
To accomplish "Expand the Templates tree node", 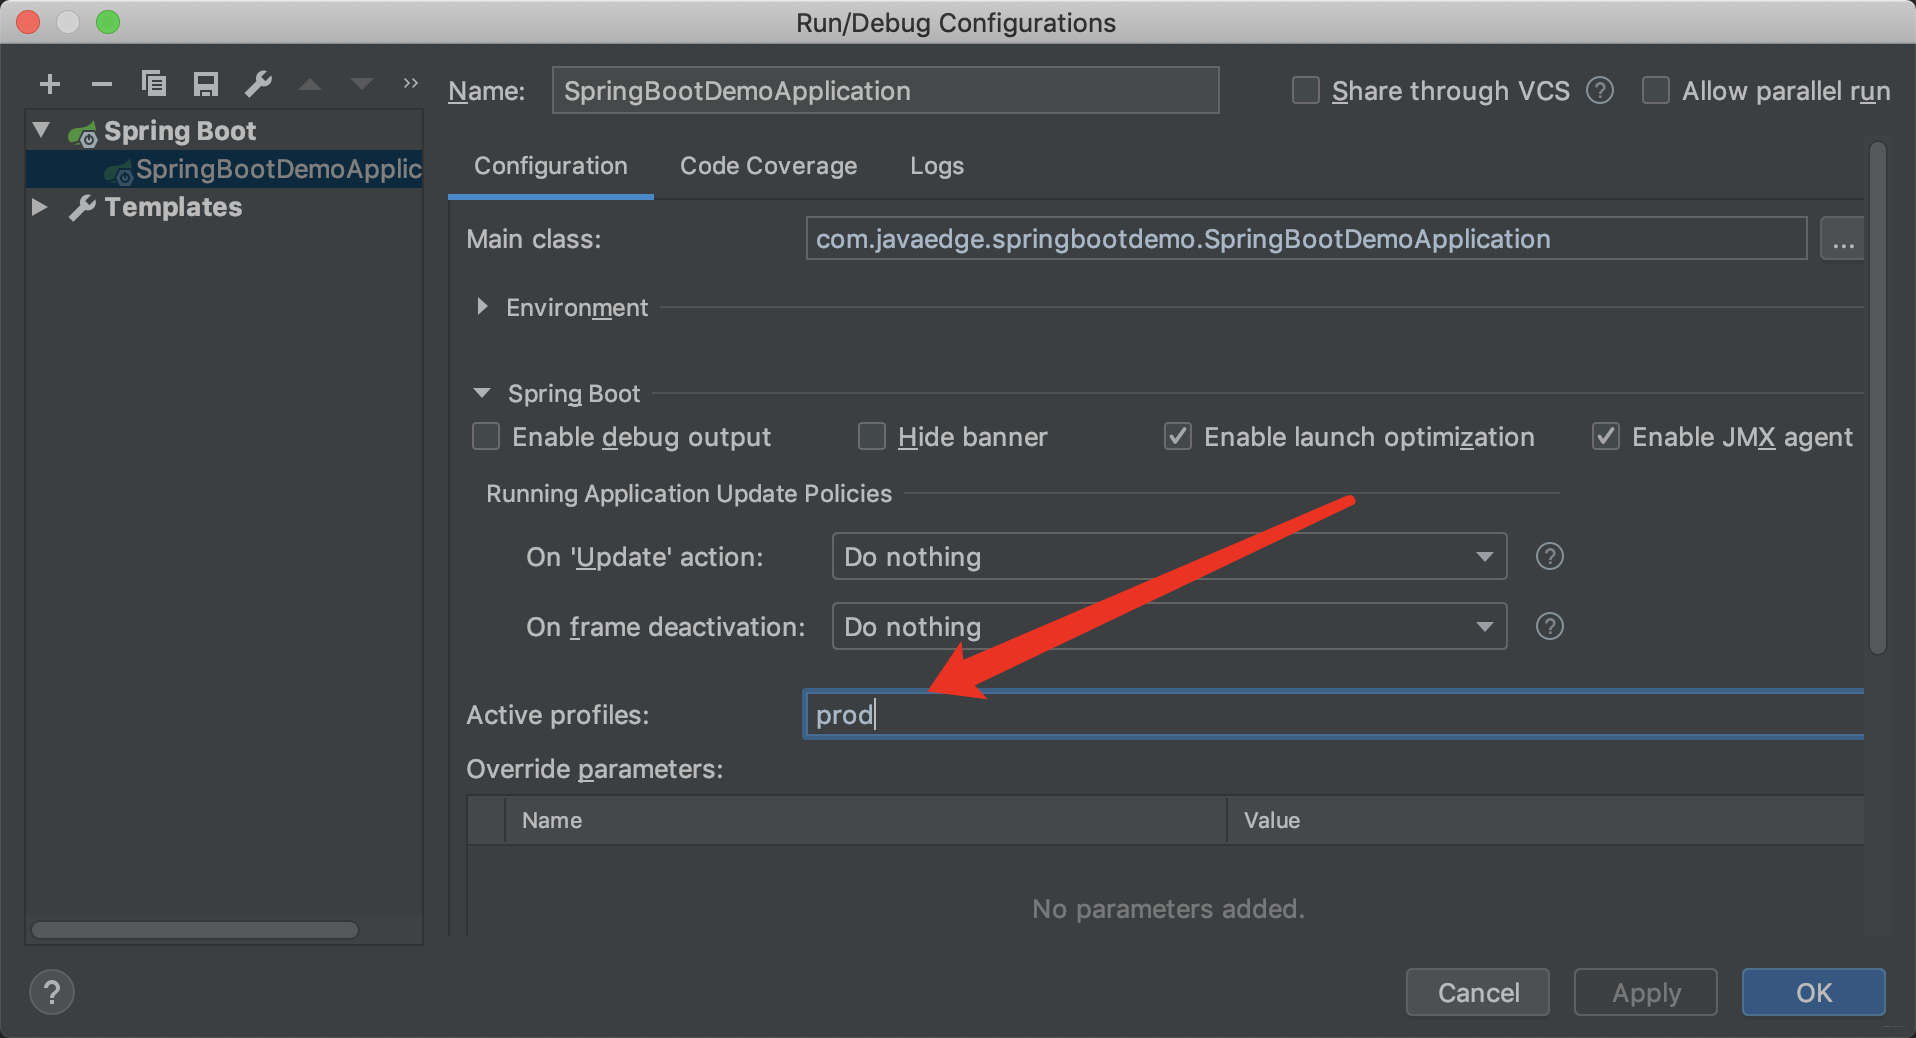I will (x=40, y=207).
